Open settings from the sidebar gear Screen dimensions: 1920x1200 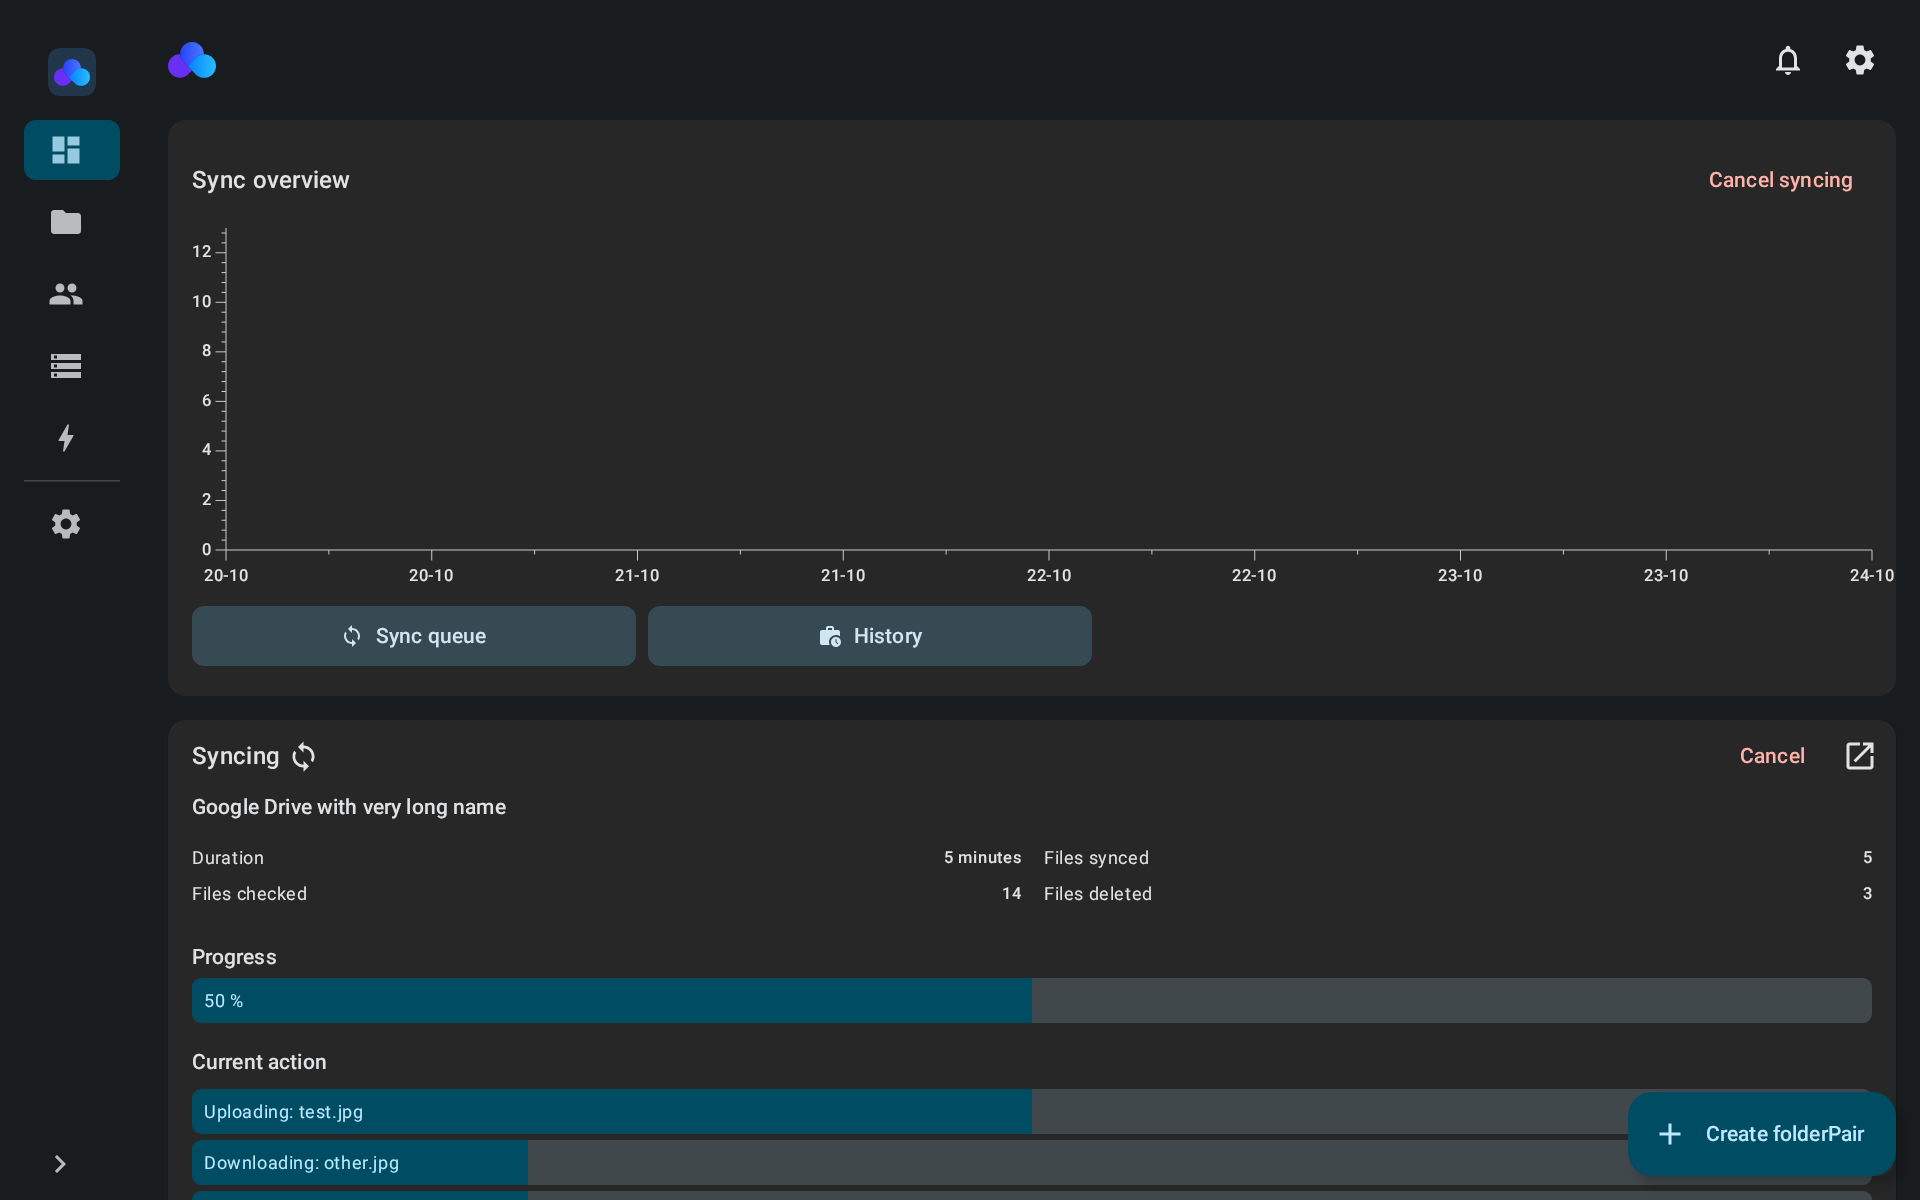coord(66,524)
